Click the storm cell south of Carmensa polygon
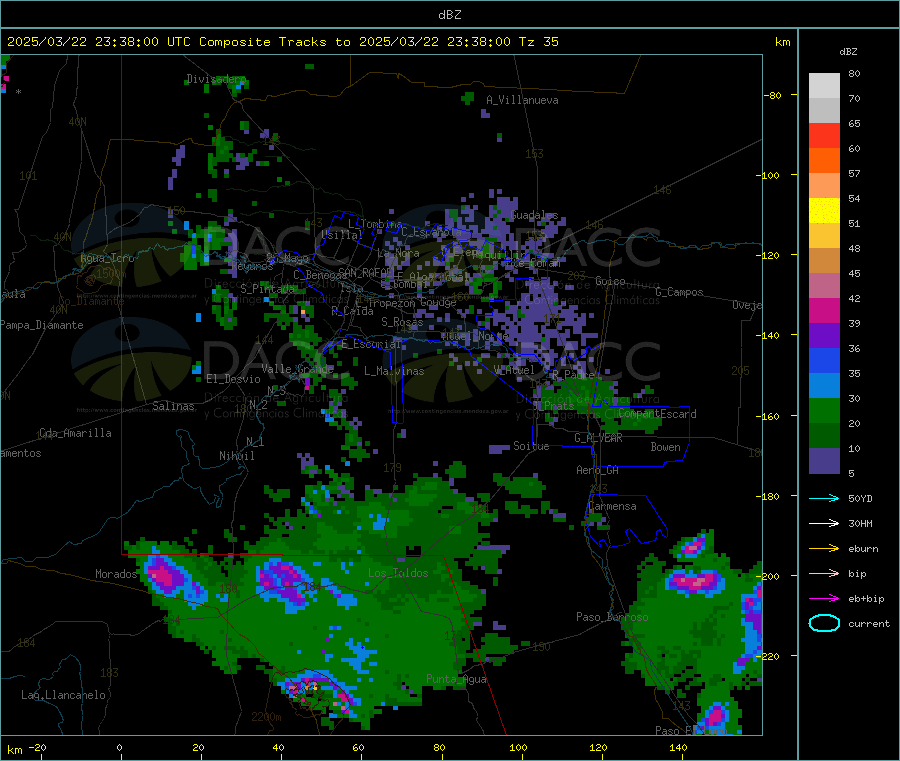Viewport: 900px width, 761px height. [693, 546]
